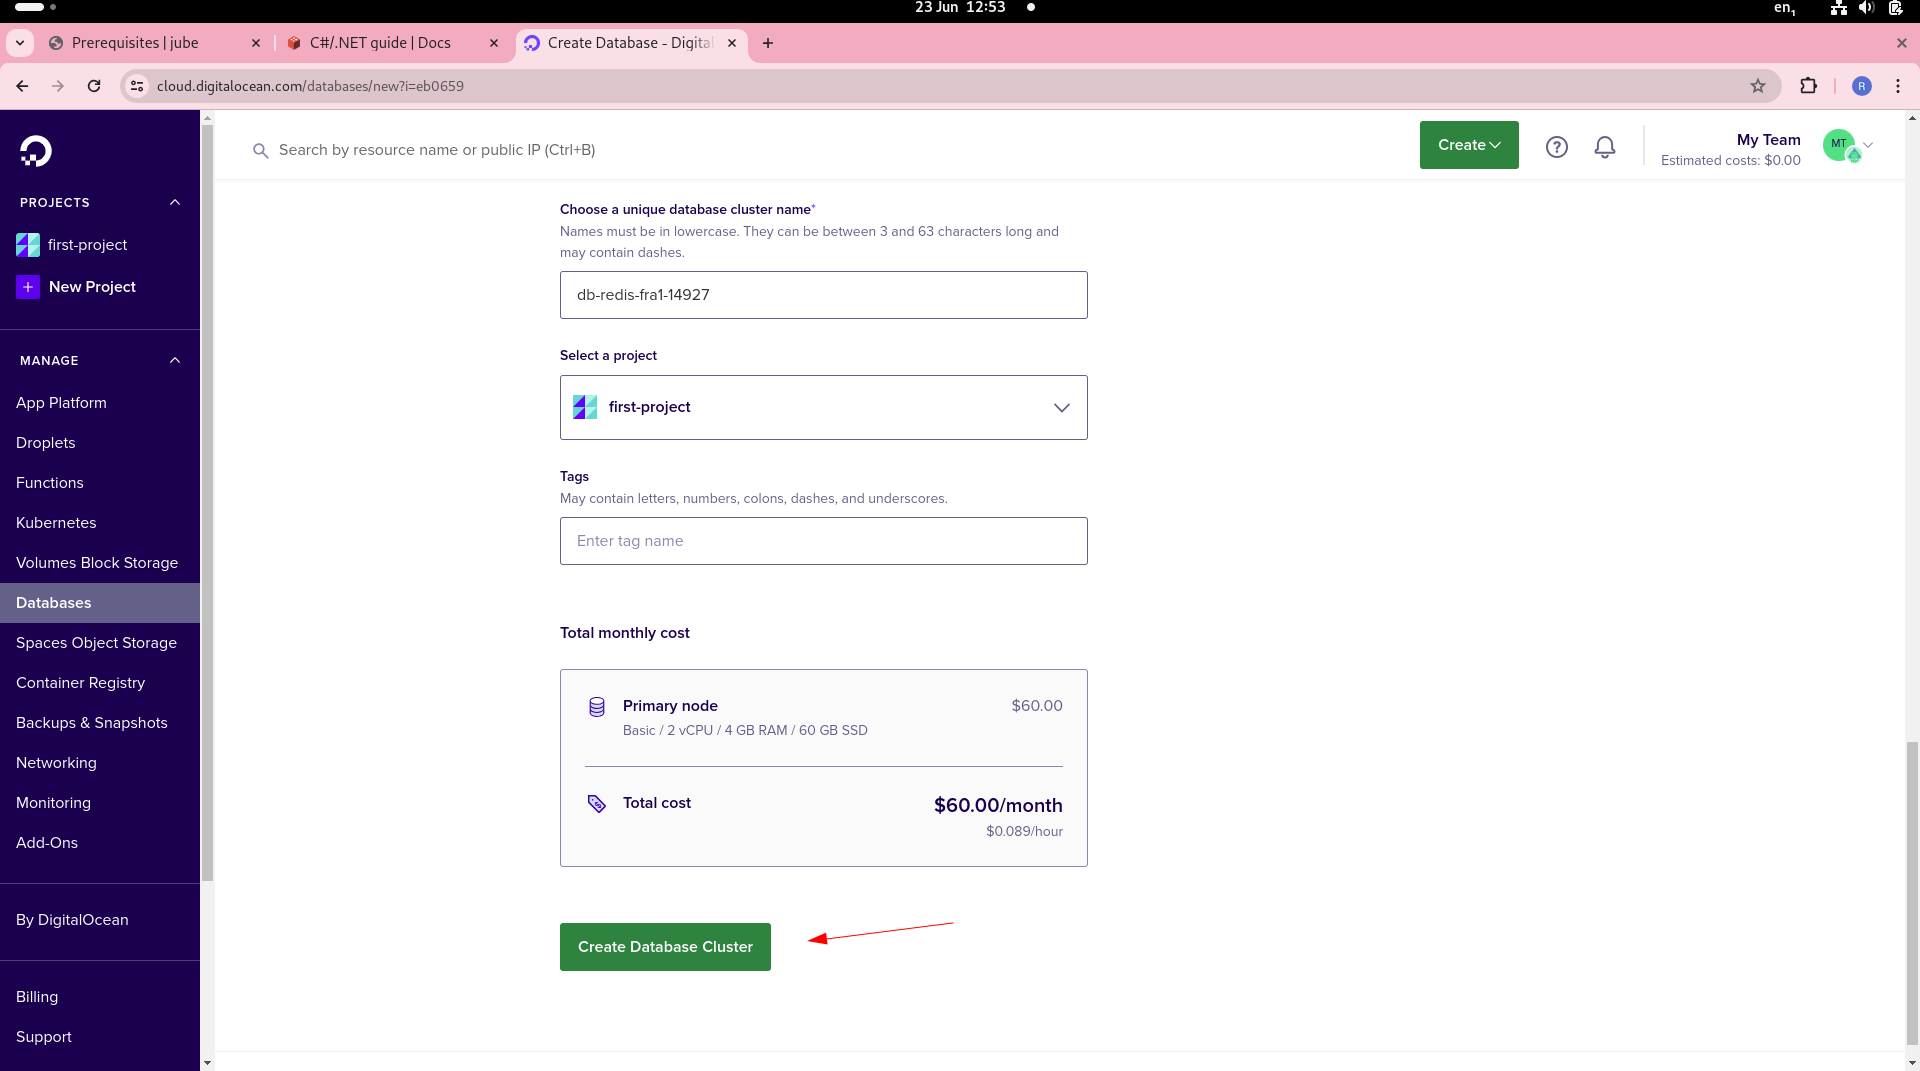Image resolution: width=1920 pixels, height=1071 pixels.
Task: Click the network icon in top bar
Action: click(x=1838, y=8)
